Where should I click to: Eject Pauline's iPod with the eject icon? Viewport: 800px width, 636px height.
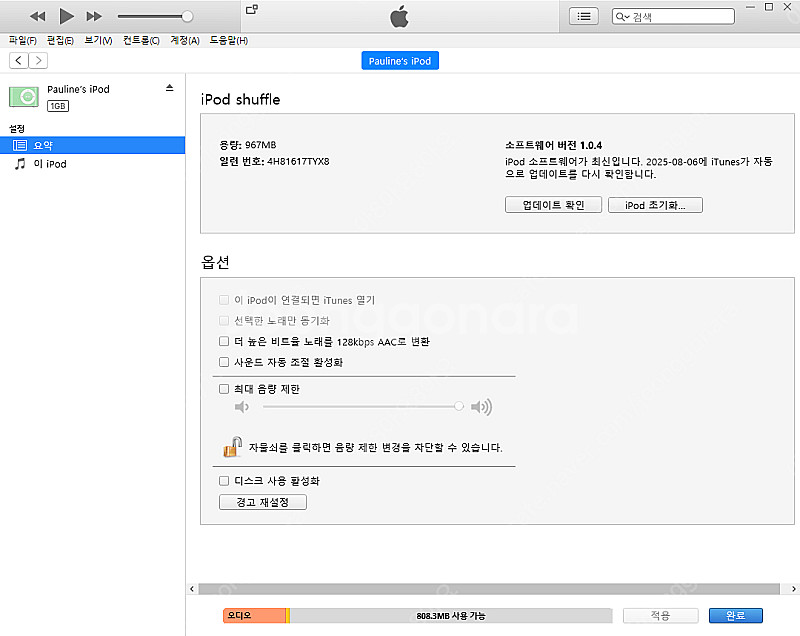169,88
